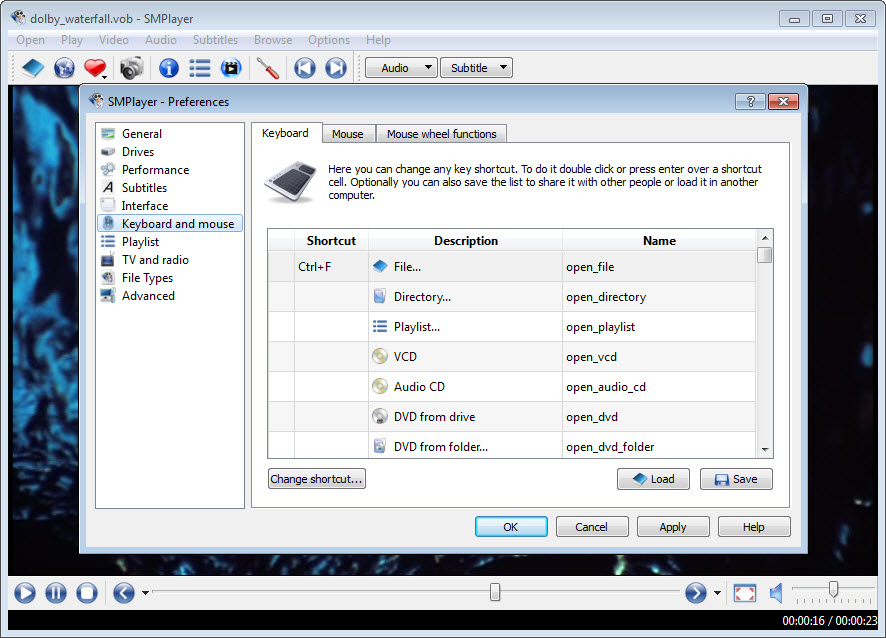Image resolution: width=886 pixels, height=638 pixels.
Task: Open the Options menu
Action: [x=329, y=40]
